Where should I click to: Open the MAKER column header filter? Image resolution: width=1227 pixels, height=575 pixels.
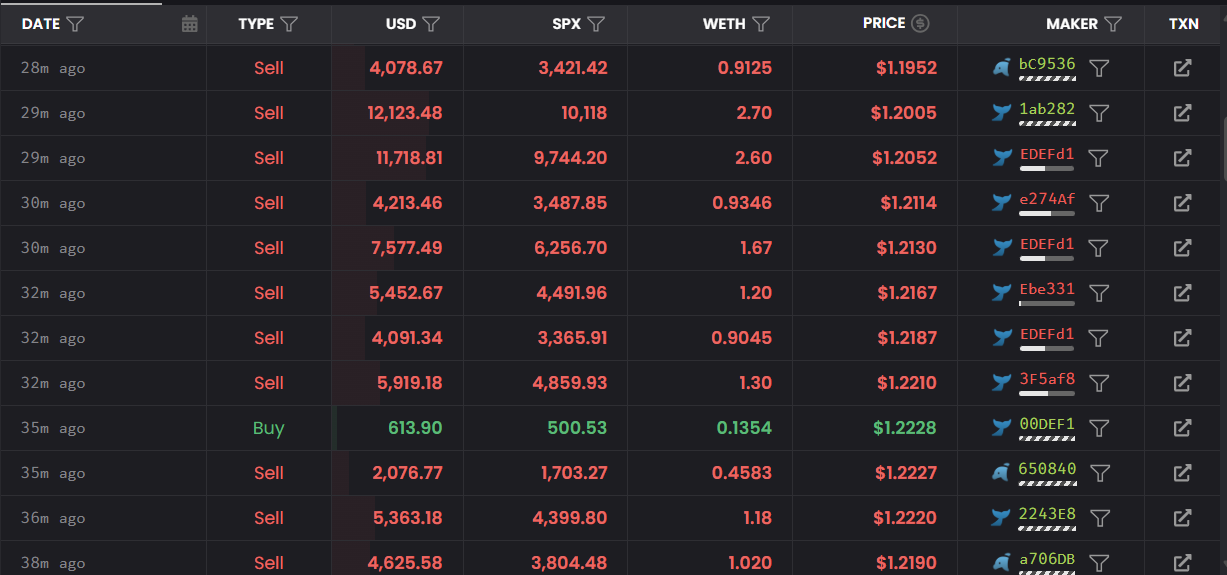click(x=1113, y=24)
